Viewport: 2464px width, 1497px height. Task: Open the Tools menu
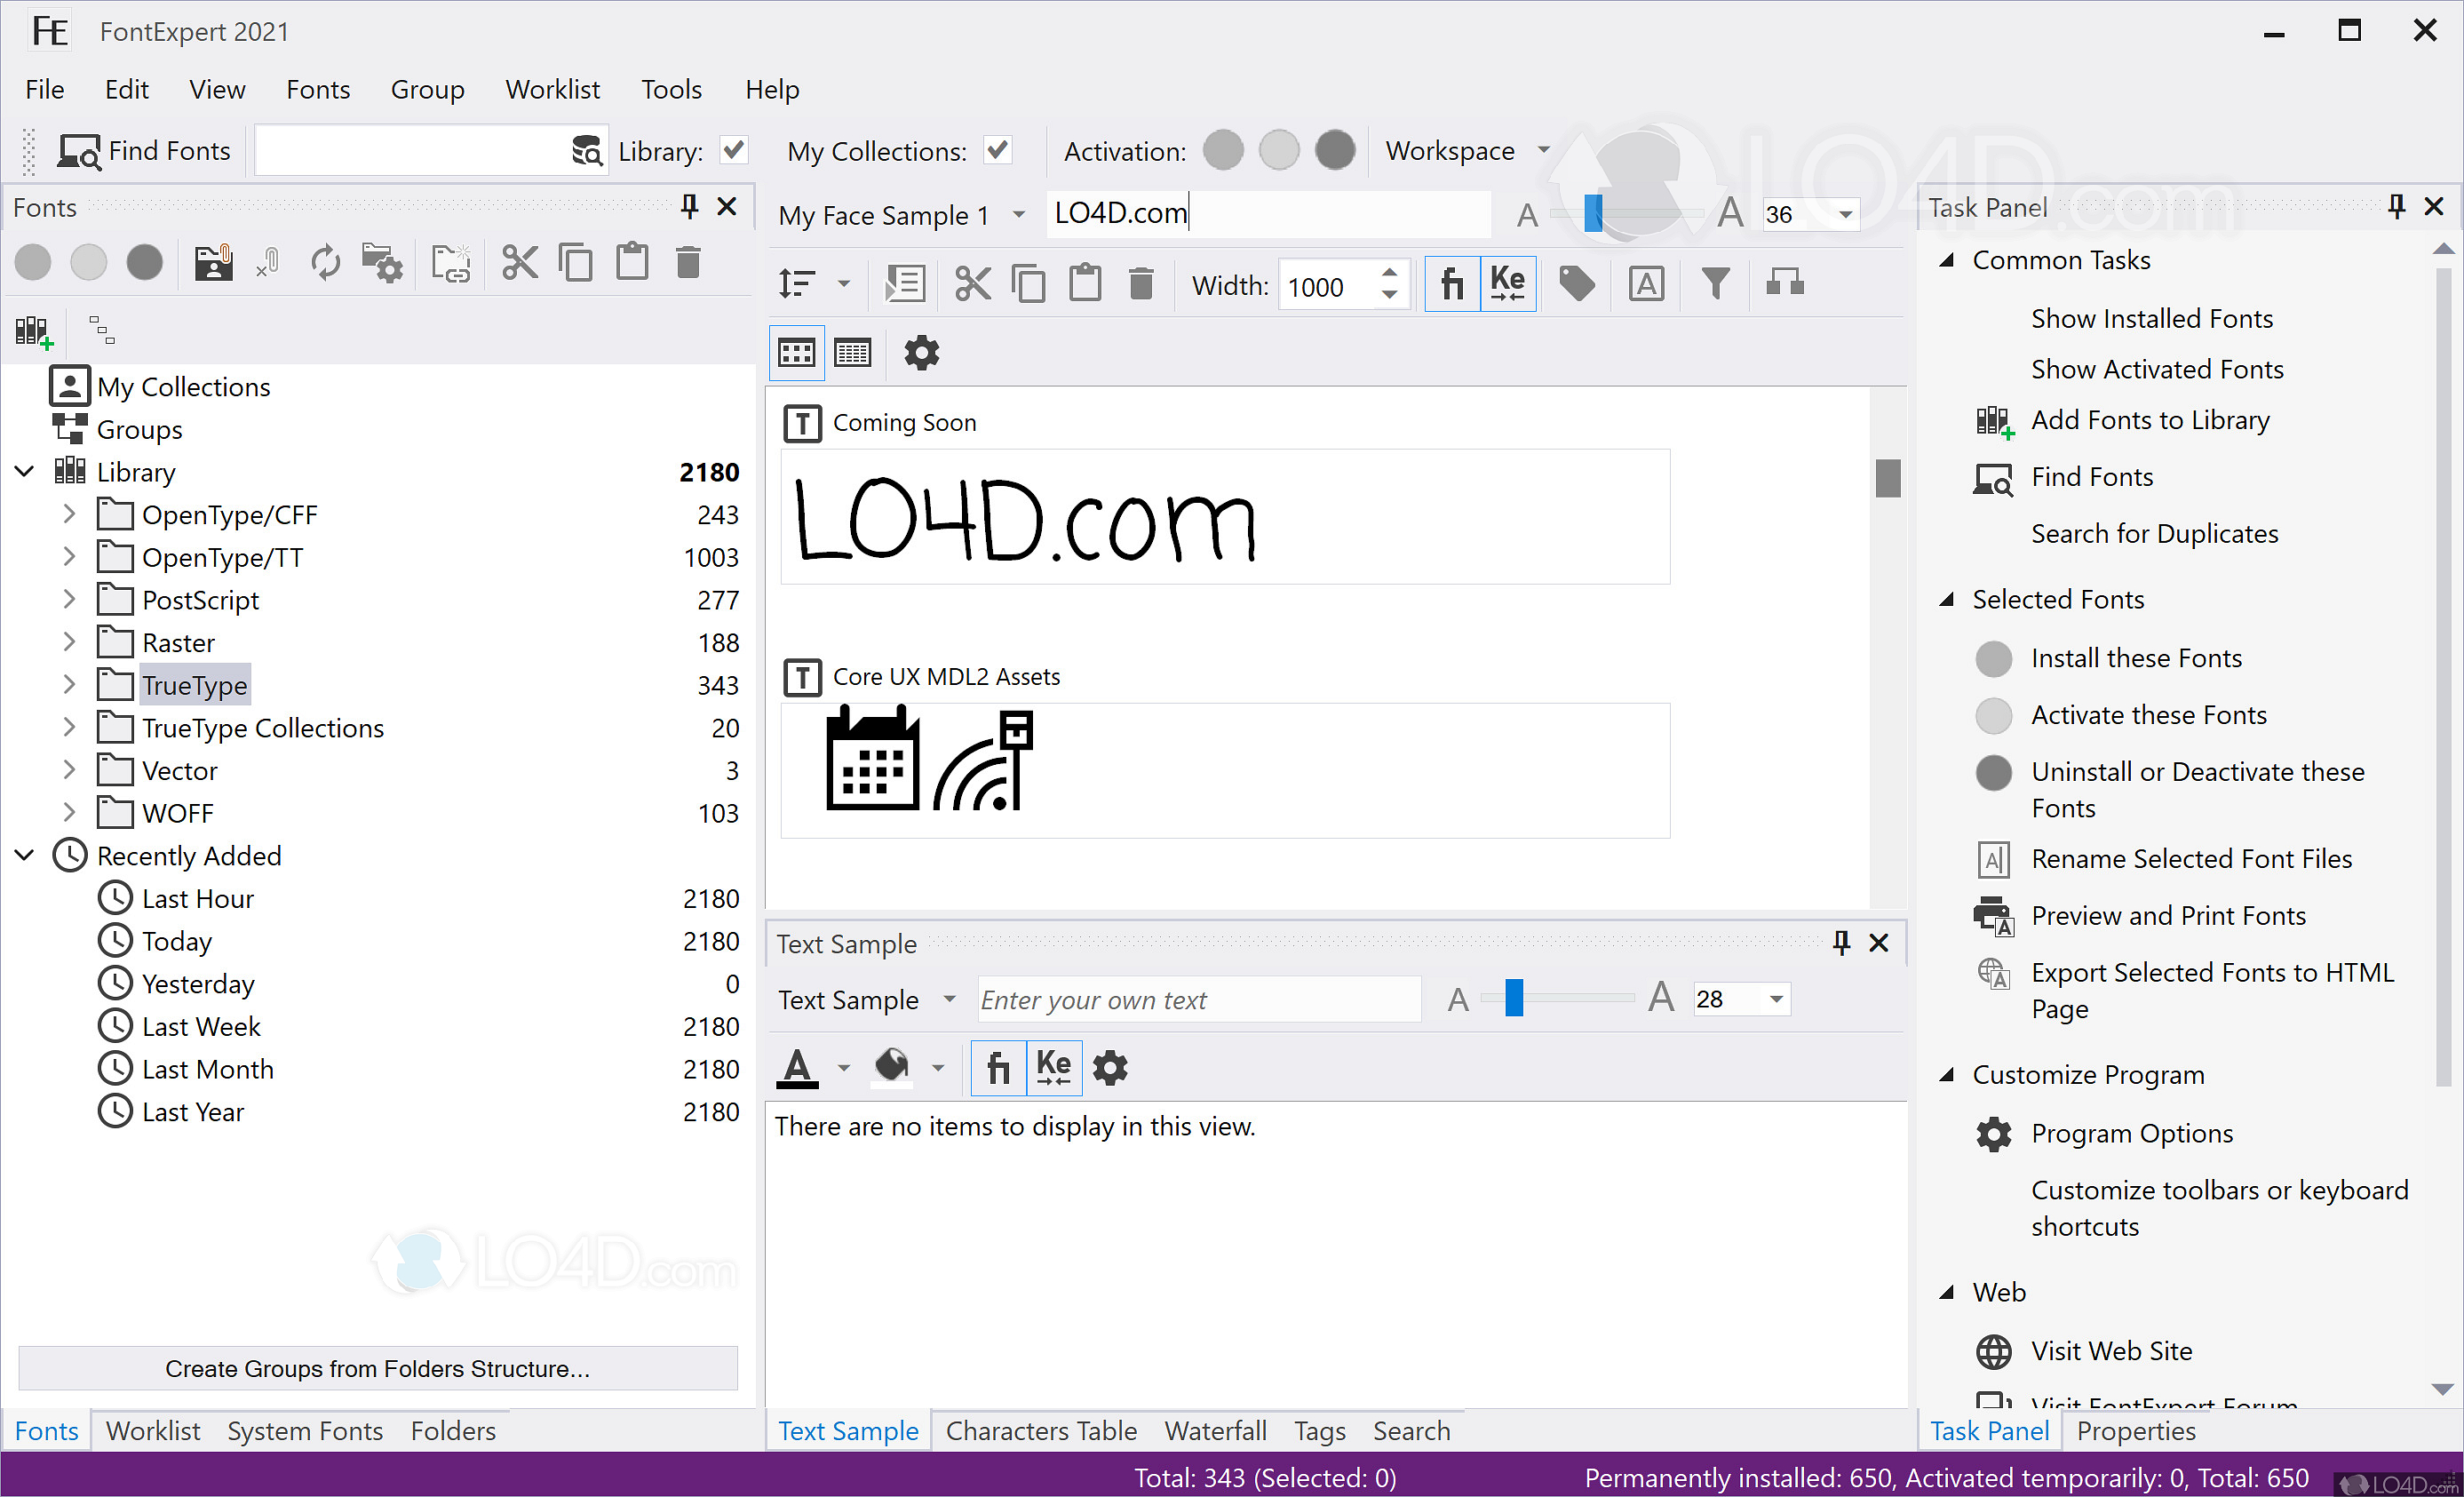pyautogui.click(x=671, y=89)
